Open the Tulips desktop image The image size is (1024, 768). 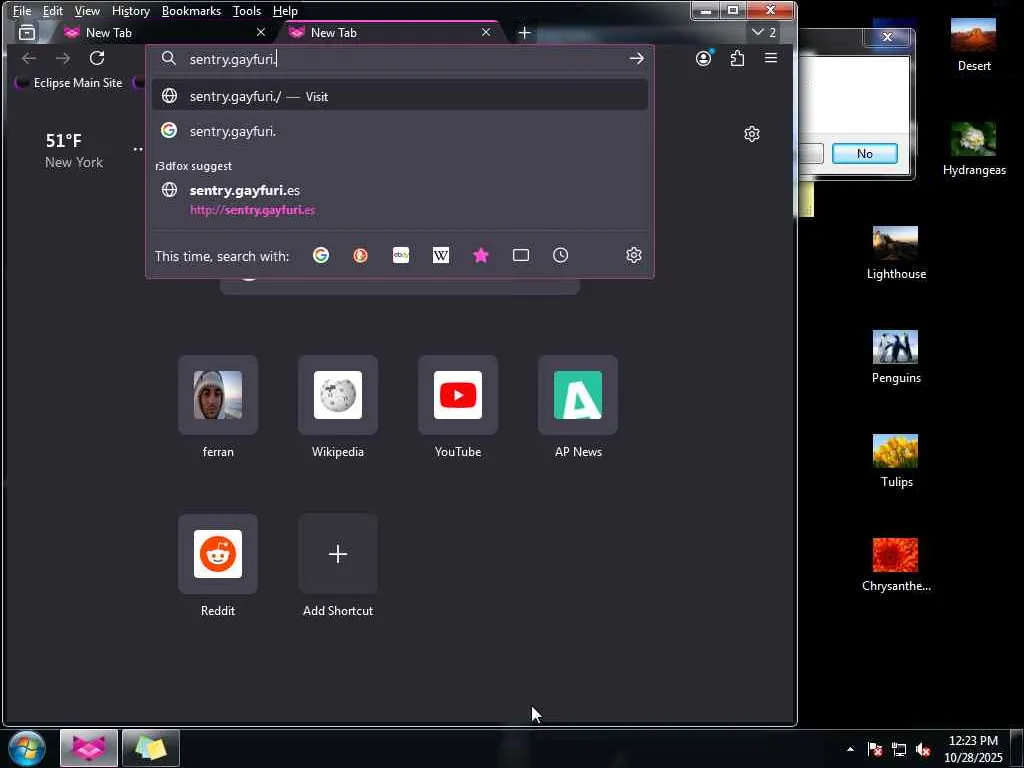pos(896,460)
